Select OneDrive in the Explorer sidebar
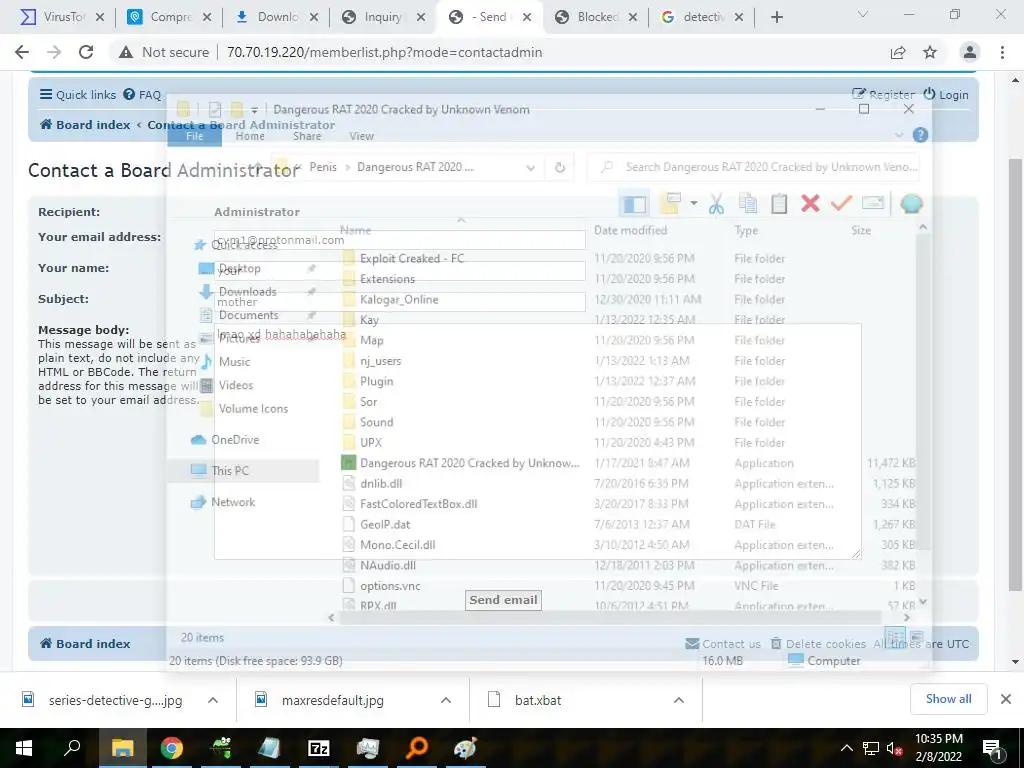Image resolution: width=1024 pixels, height=768 pixels. 225,440
